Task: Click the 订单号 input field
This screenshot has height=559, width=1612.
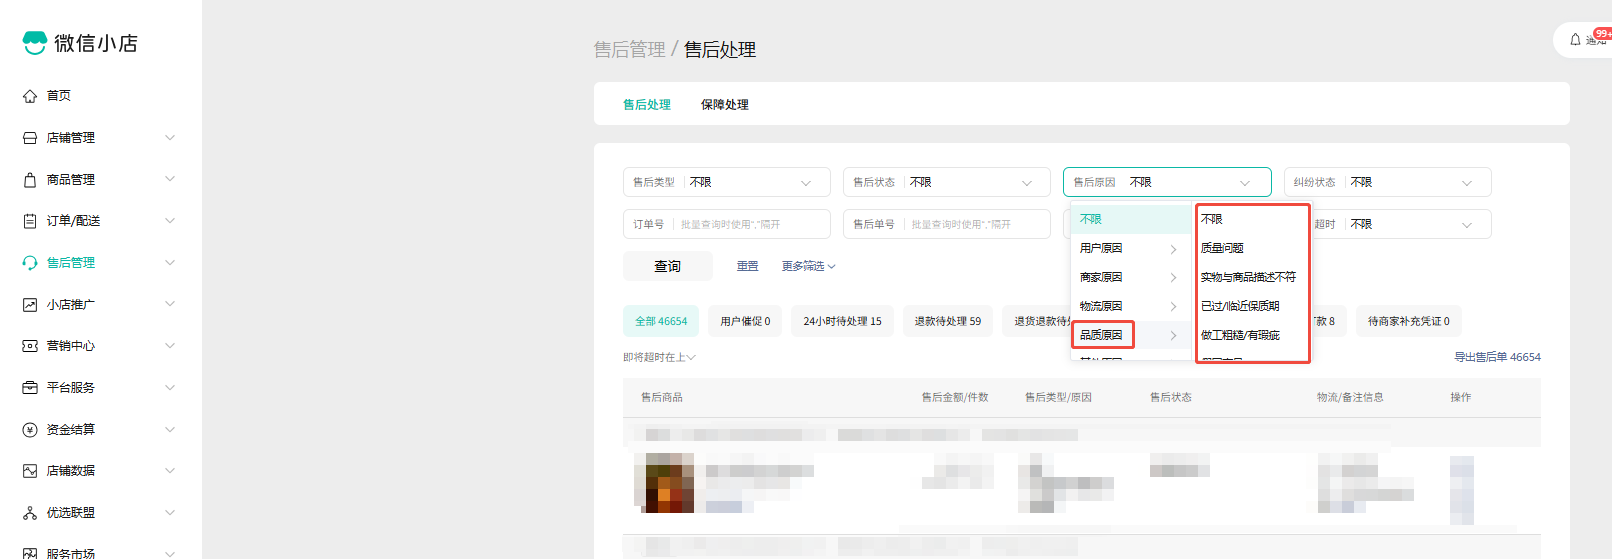Action: 750,224
